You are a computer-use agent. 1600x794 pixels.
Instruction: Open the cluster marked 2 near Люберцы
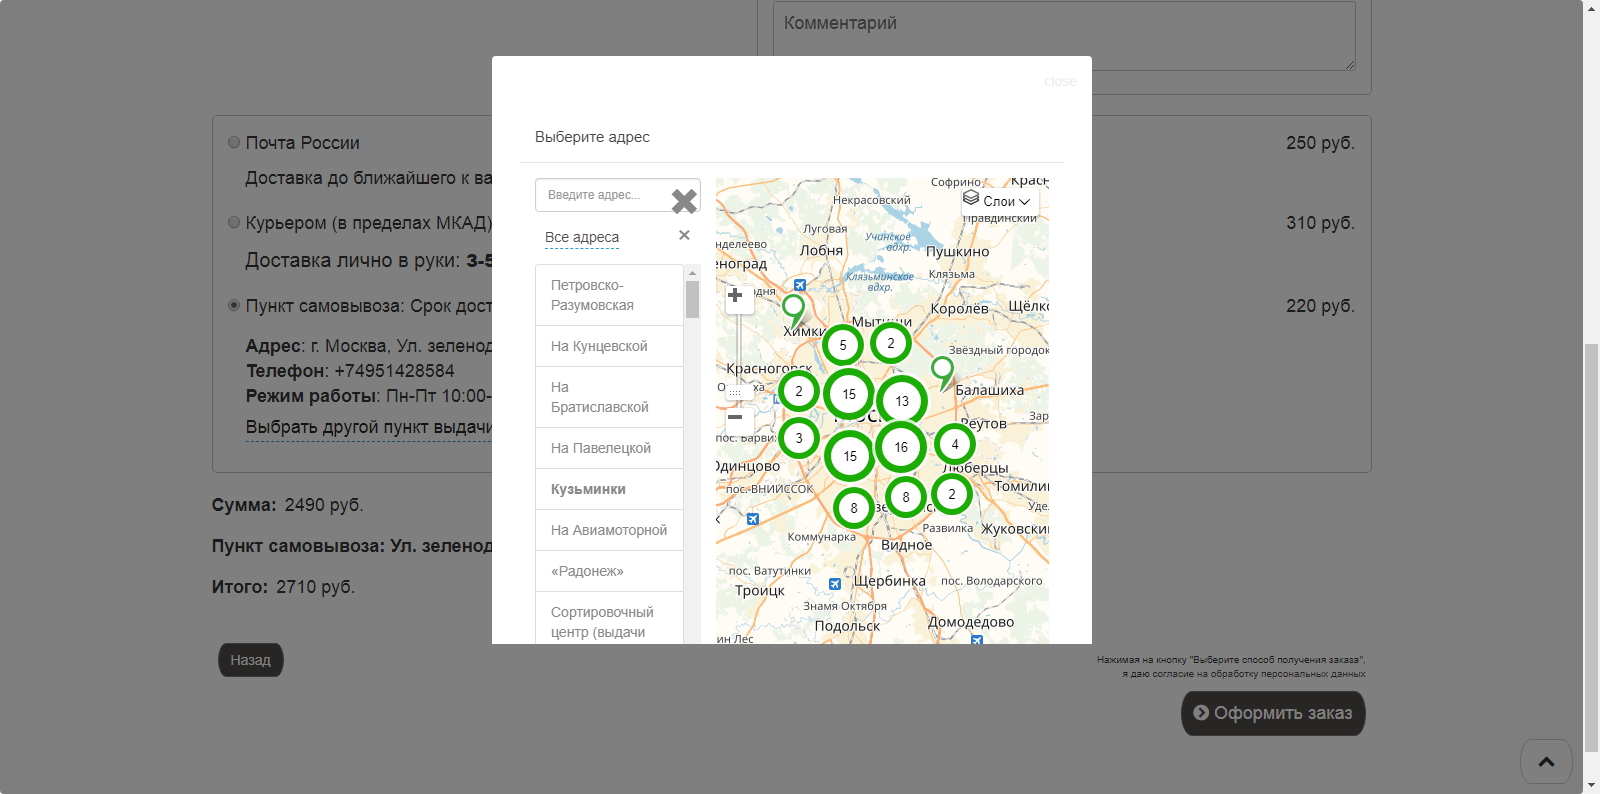952,494
